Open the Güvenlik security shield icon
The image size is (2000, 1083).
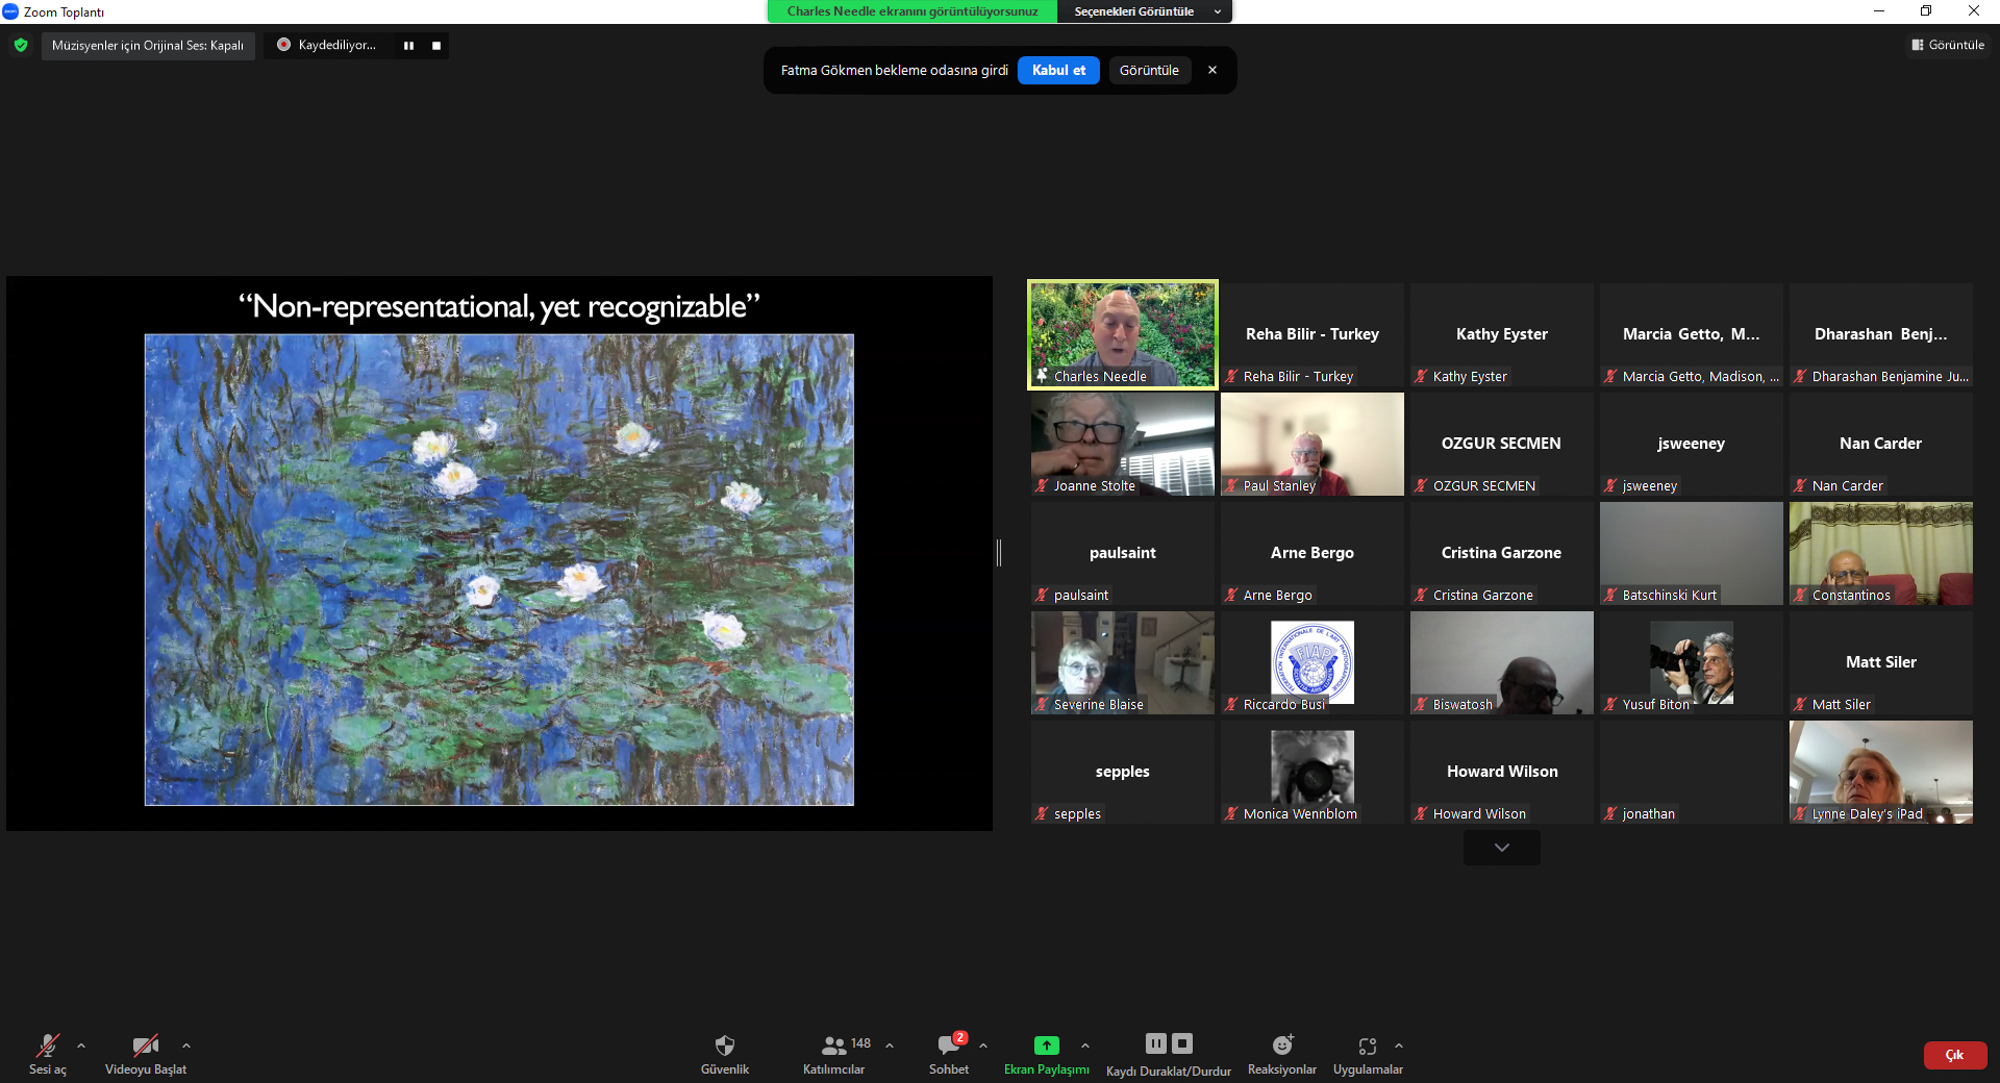[x=725, y=1046]
